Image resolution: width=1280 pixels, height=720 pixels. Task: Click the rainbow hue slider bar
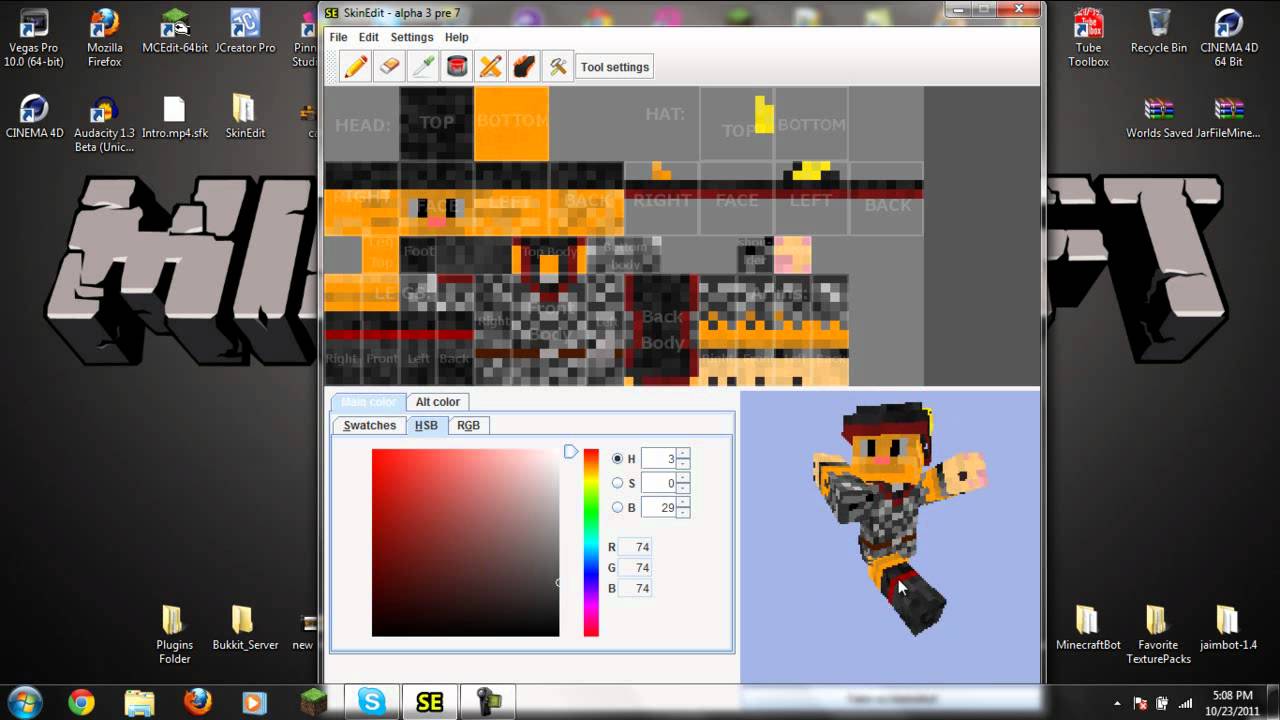coord(591,542)
